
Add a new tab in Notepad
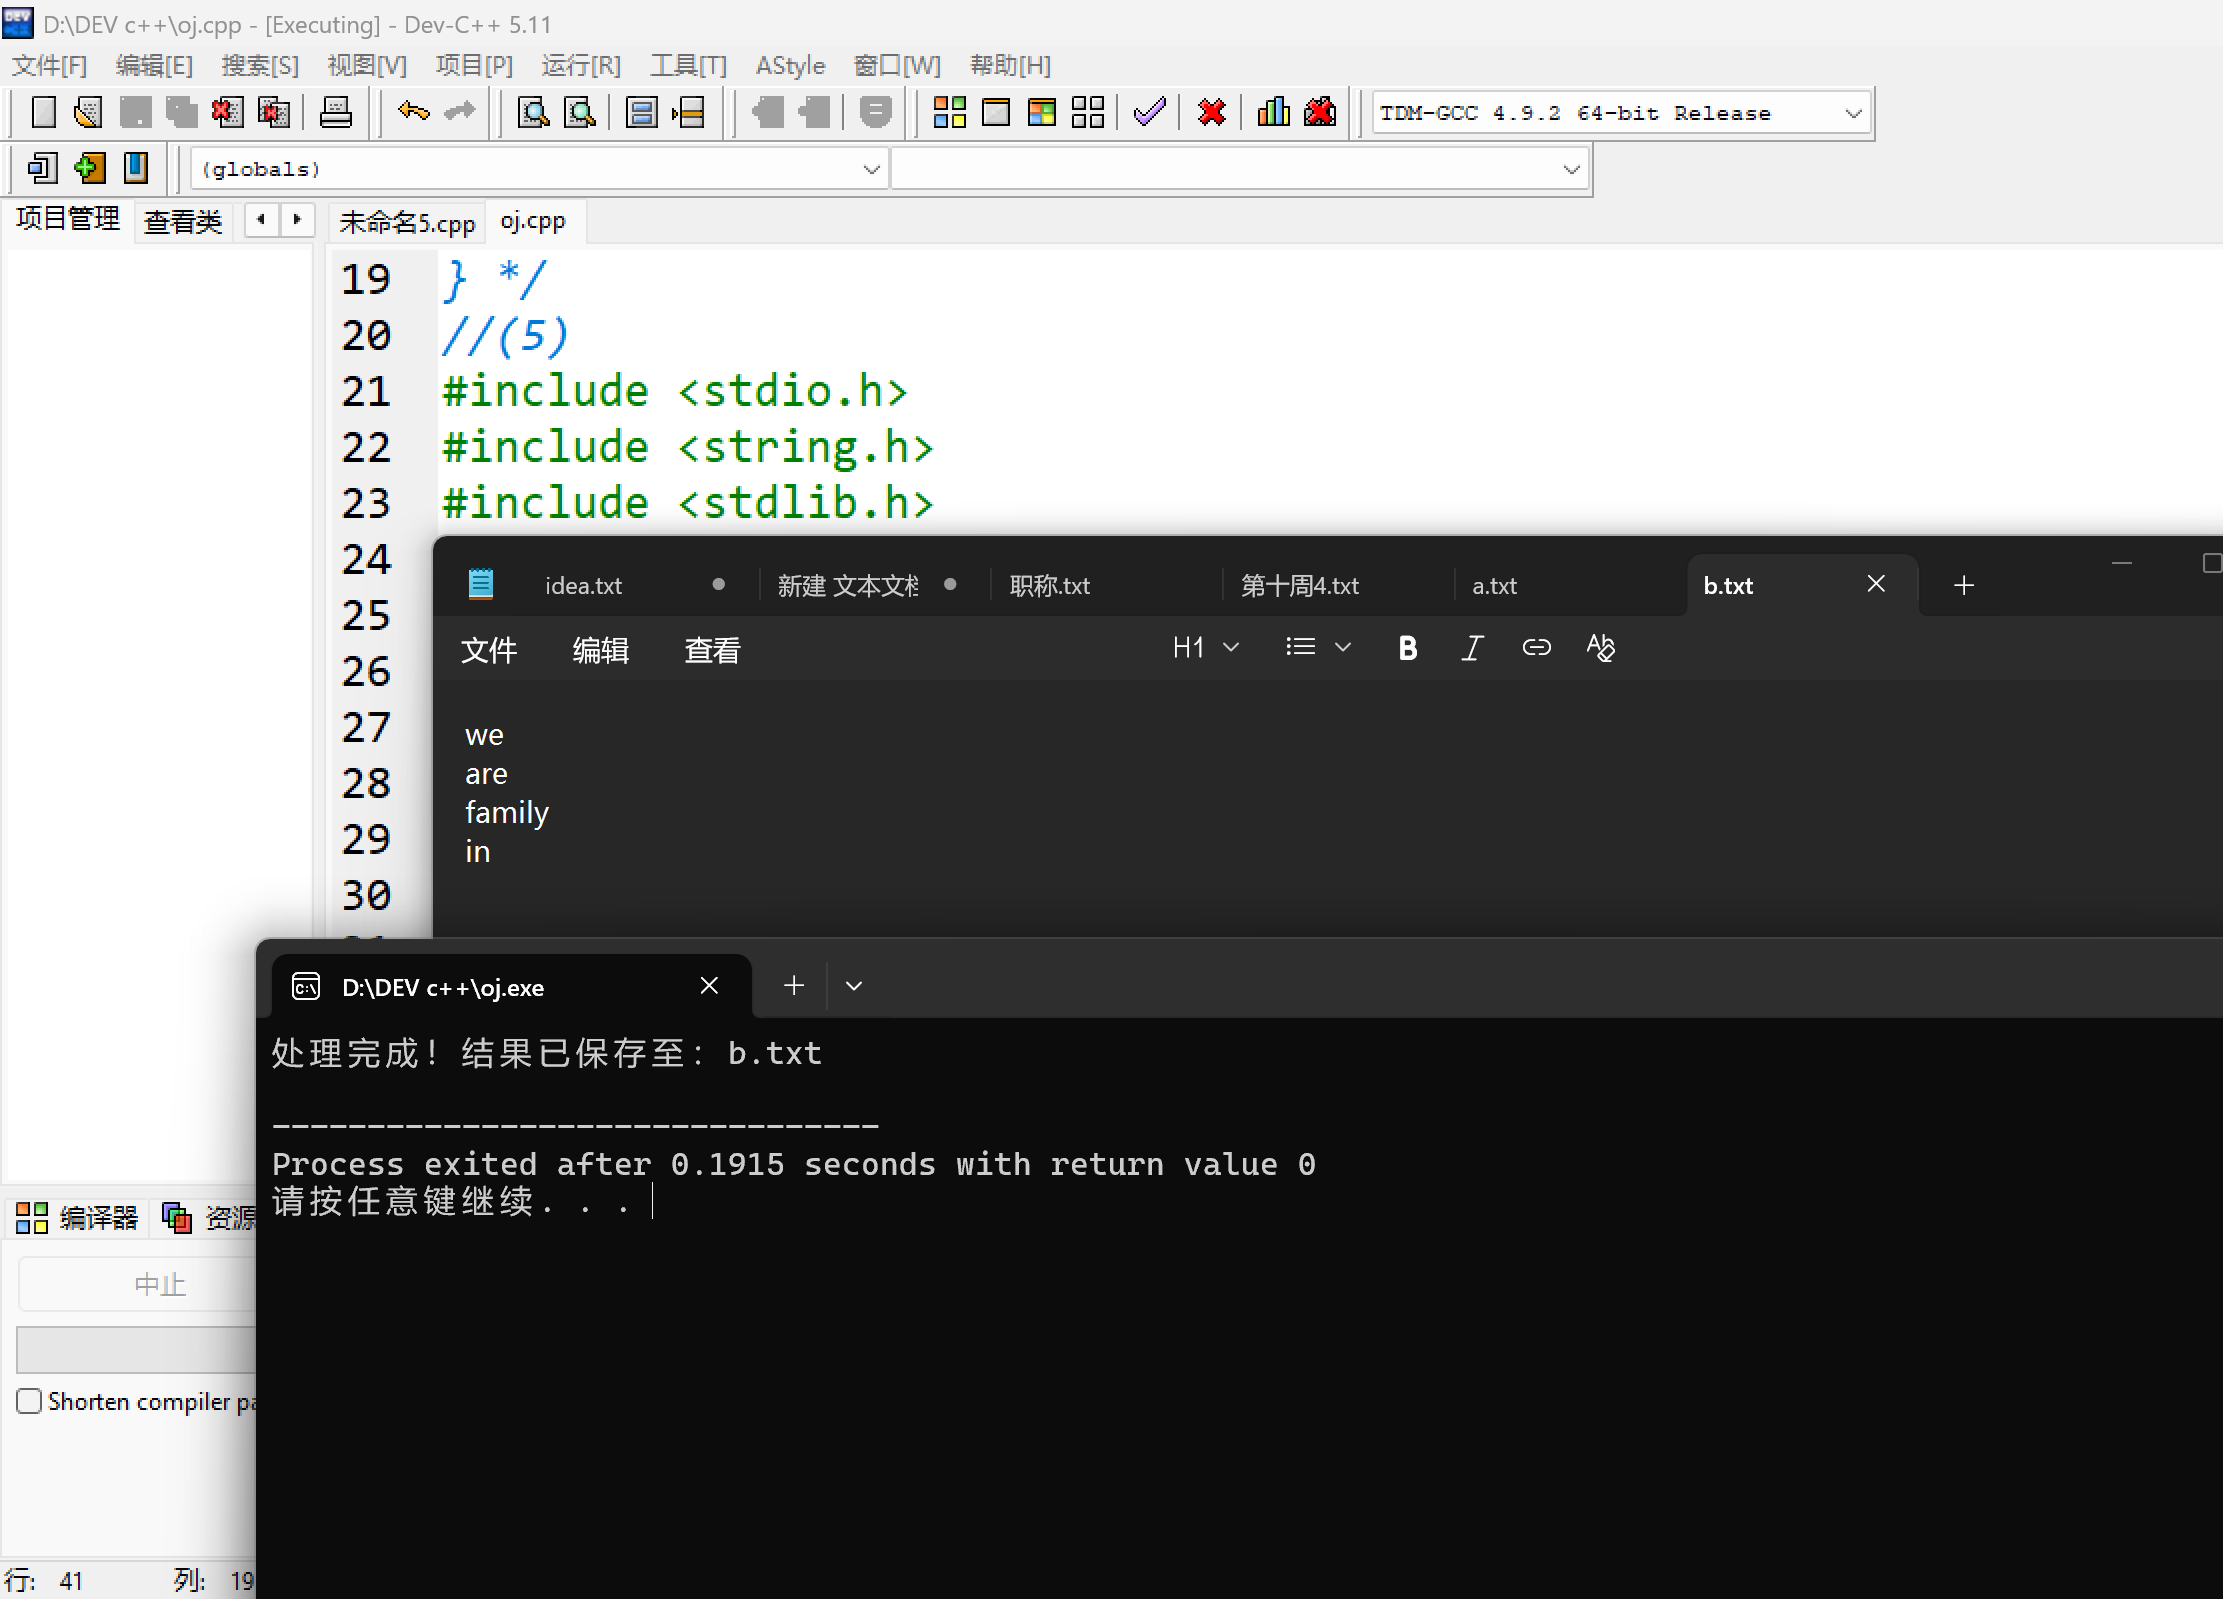1963,586
